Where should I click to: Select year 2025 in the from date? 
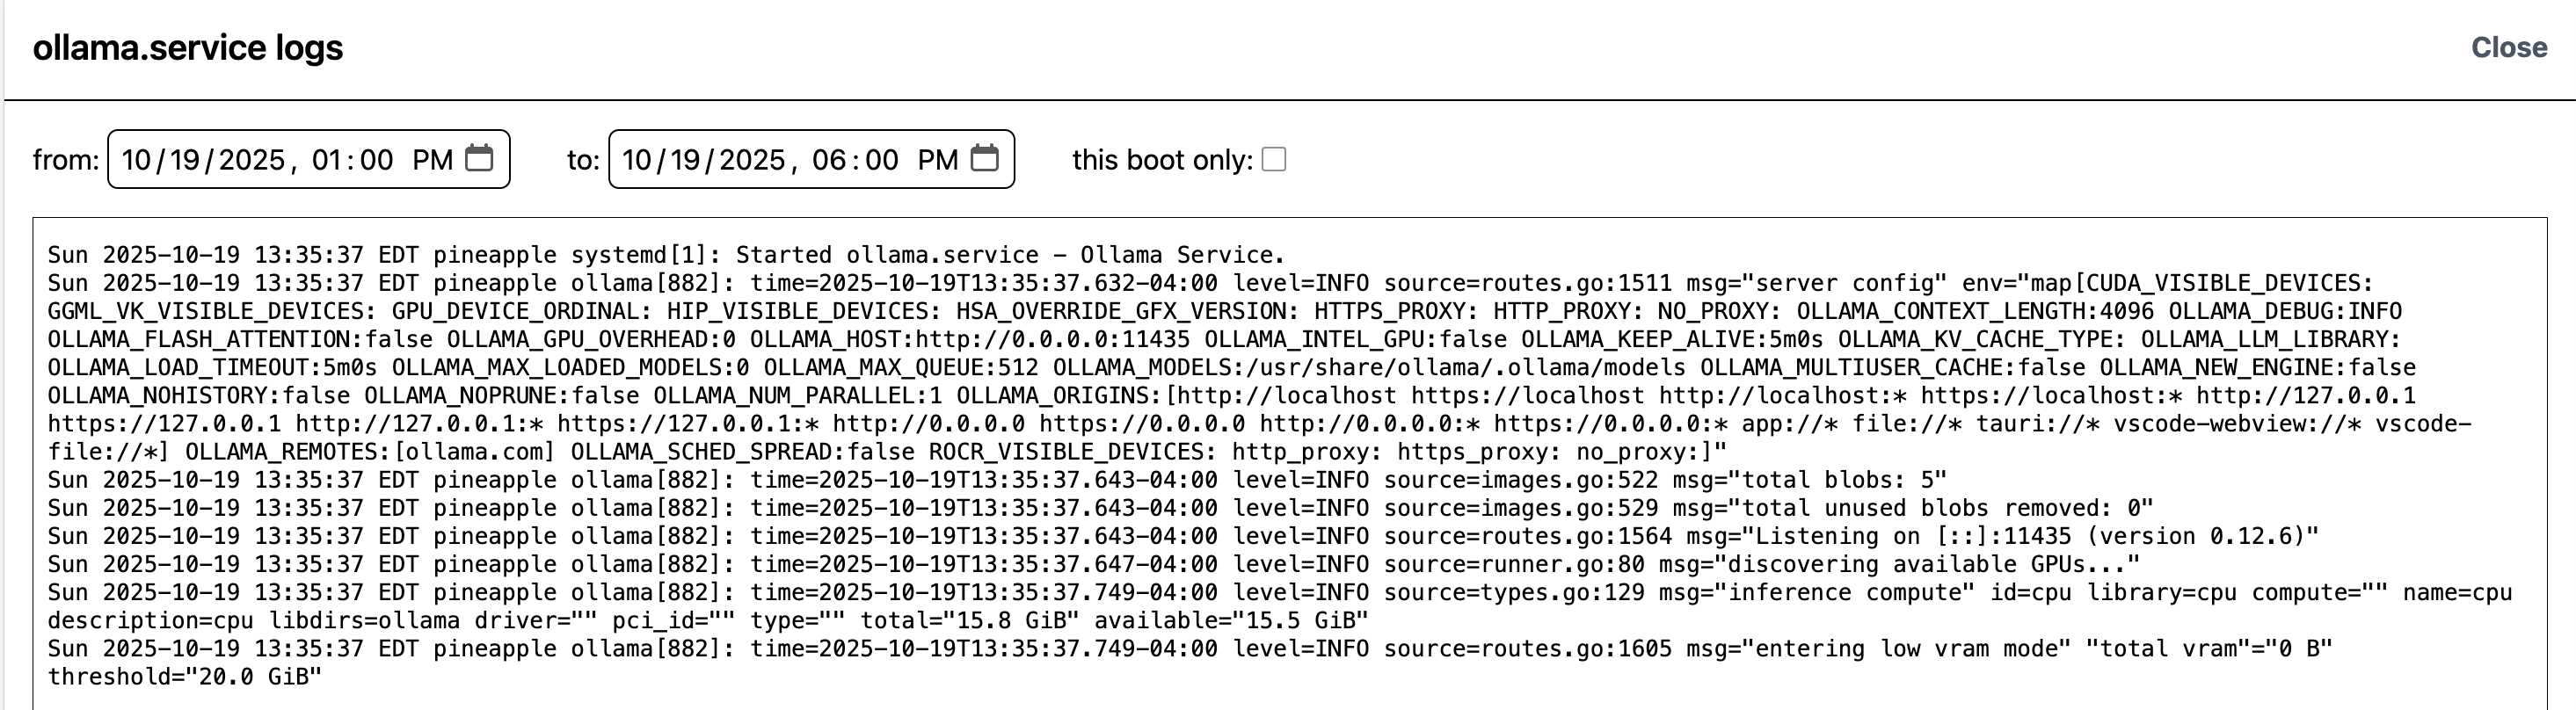point(252,160)
